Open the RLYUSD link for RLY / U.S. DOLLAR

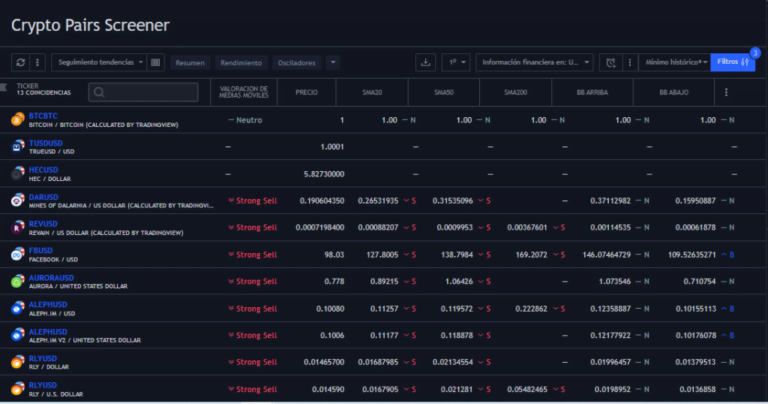point(43,385)
